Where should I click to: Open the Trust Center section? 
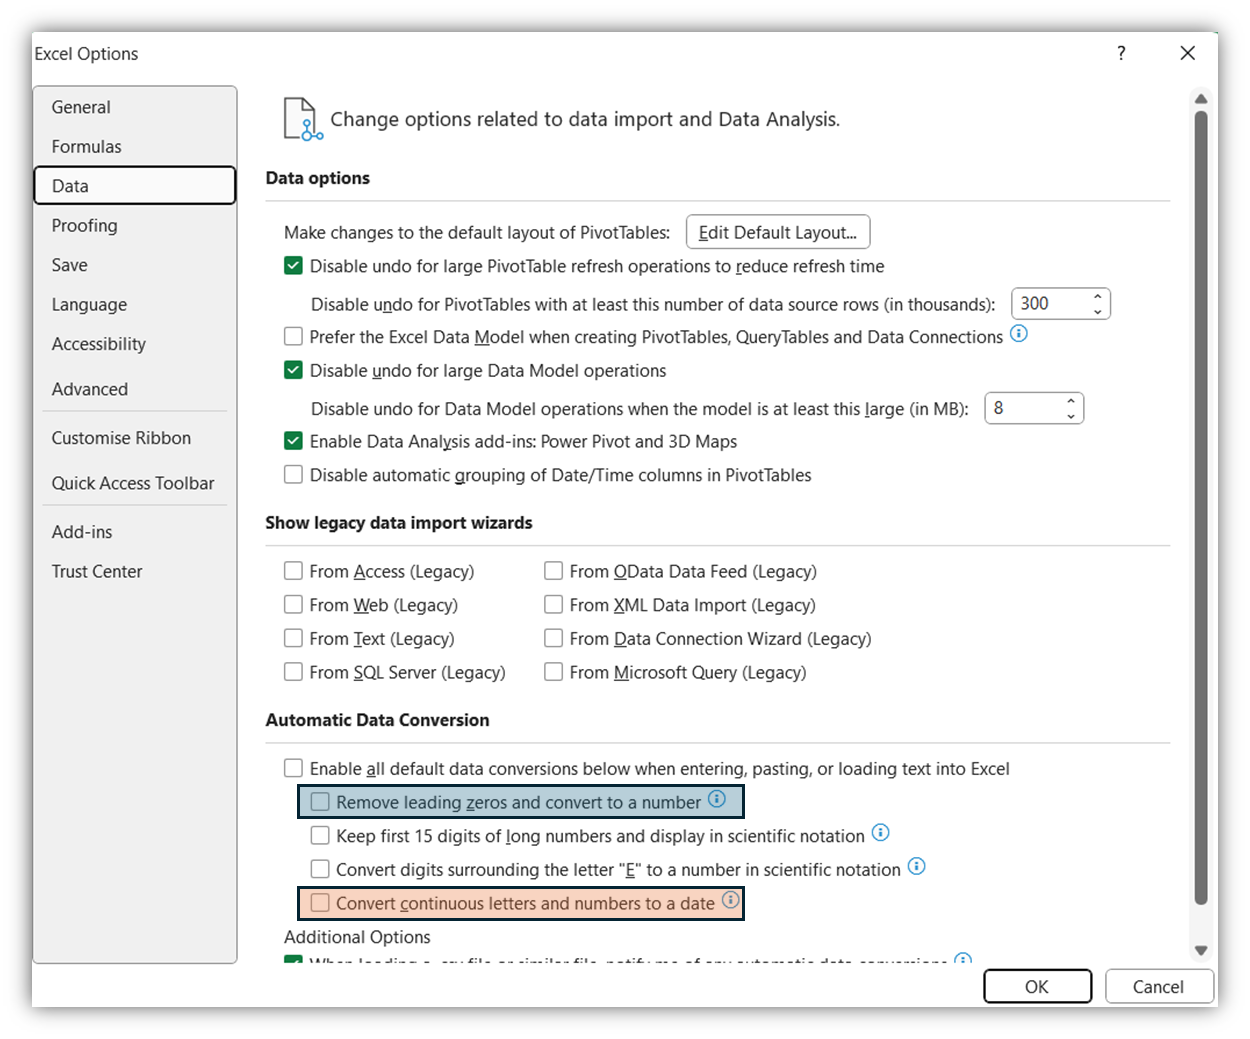[x=96, y=571]
